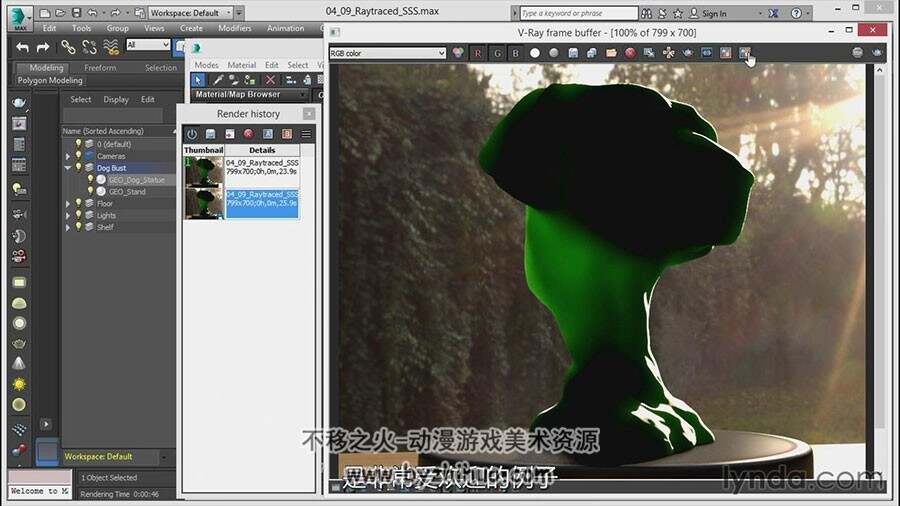
Task: Pick material from object eyedropper icon
Action: point(218,80)
